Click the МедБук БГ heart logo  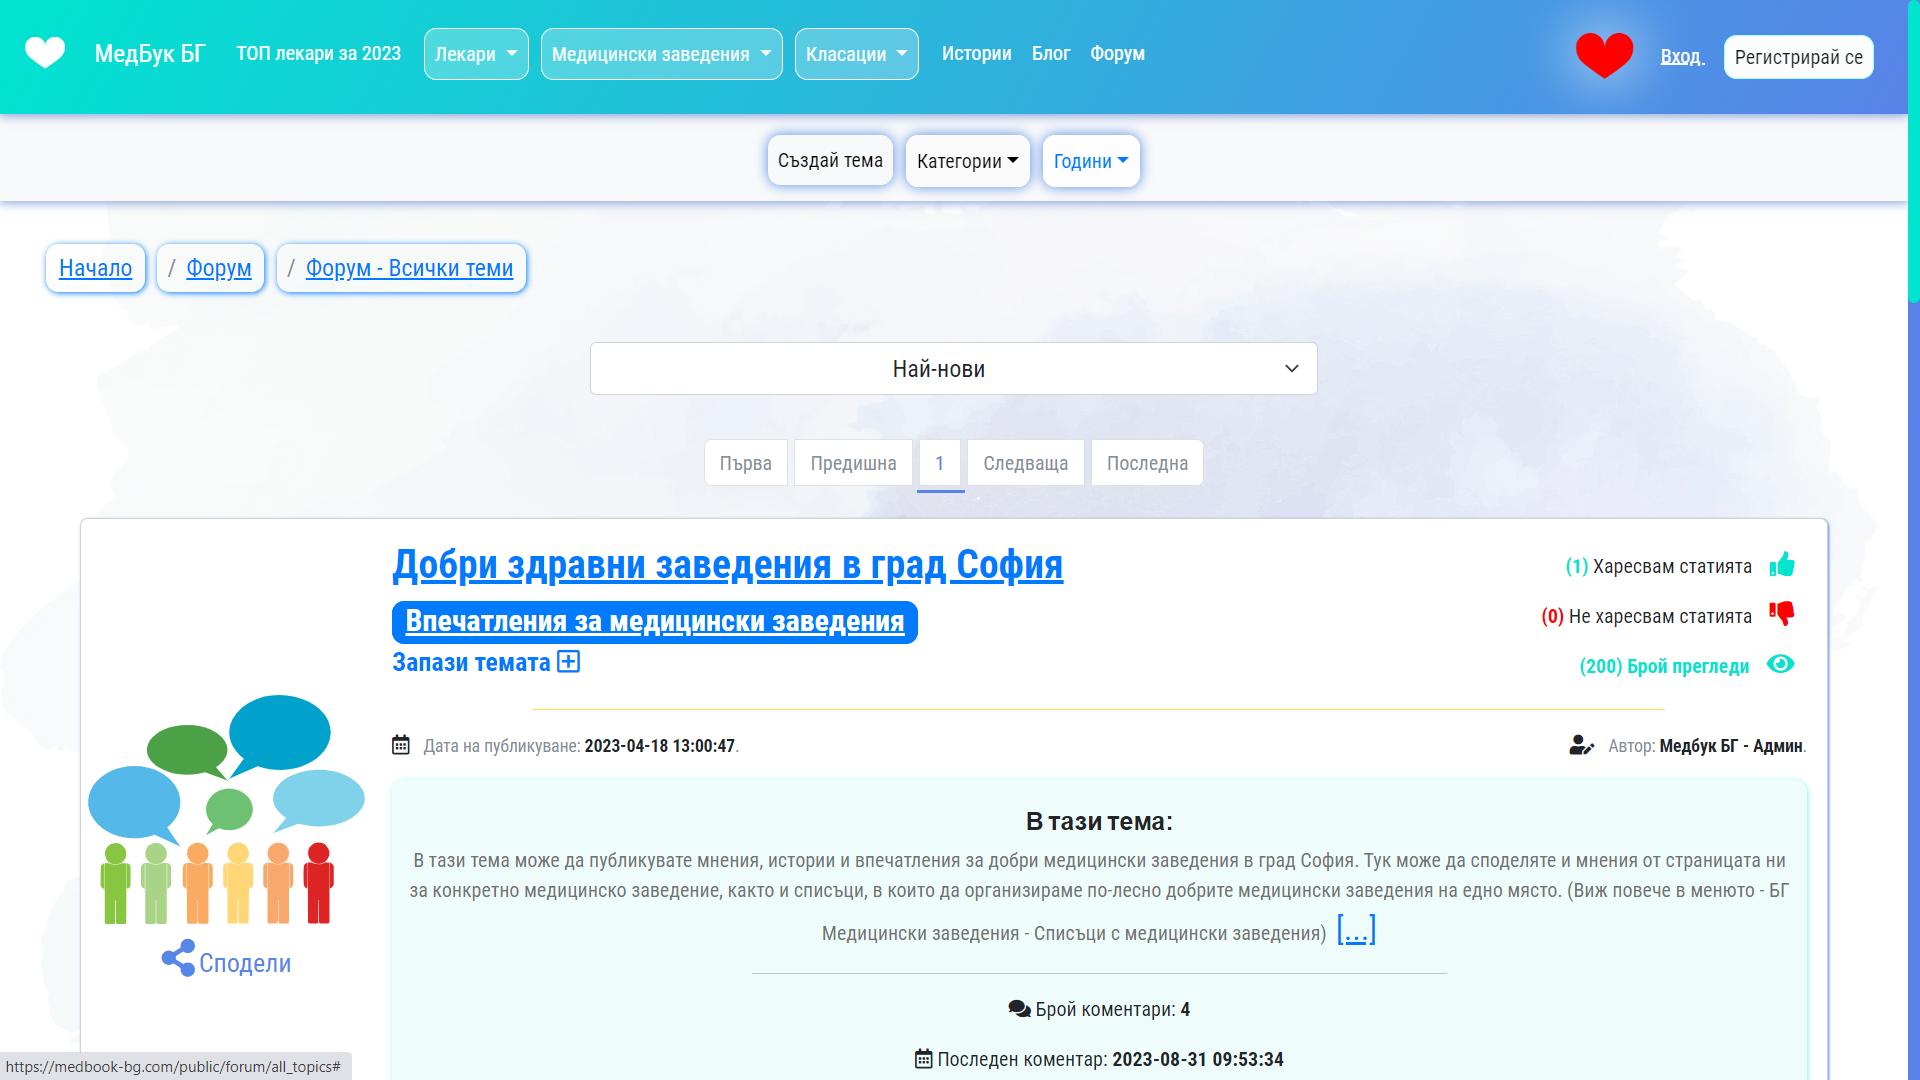pyautogui.click(x=45, y=52)
